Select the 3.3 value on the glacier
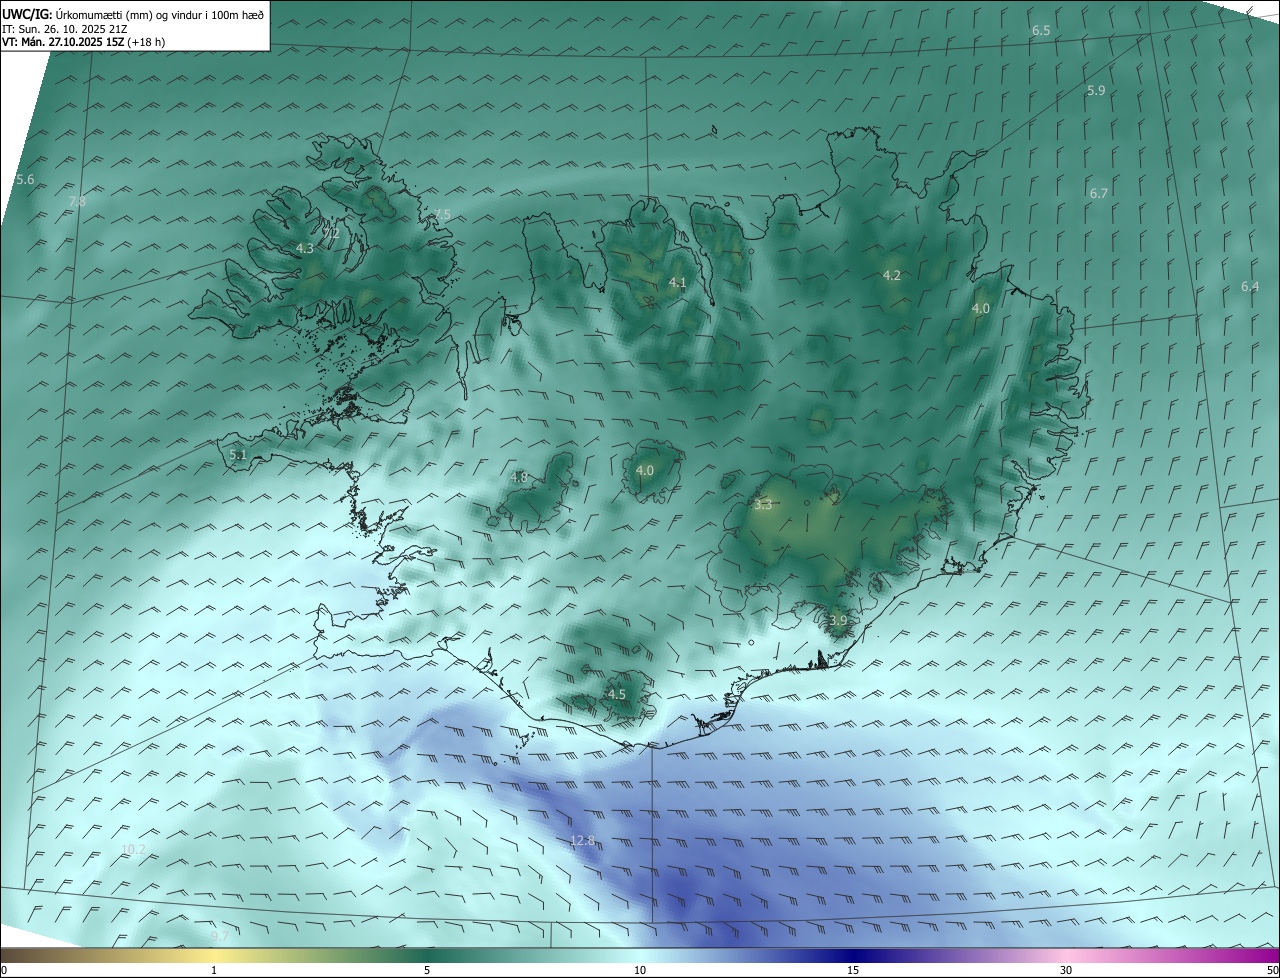 763,505
